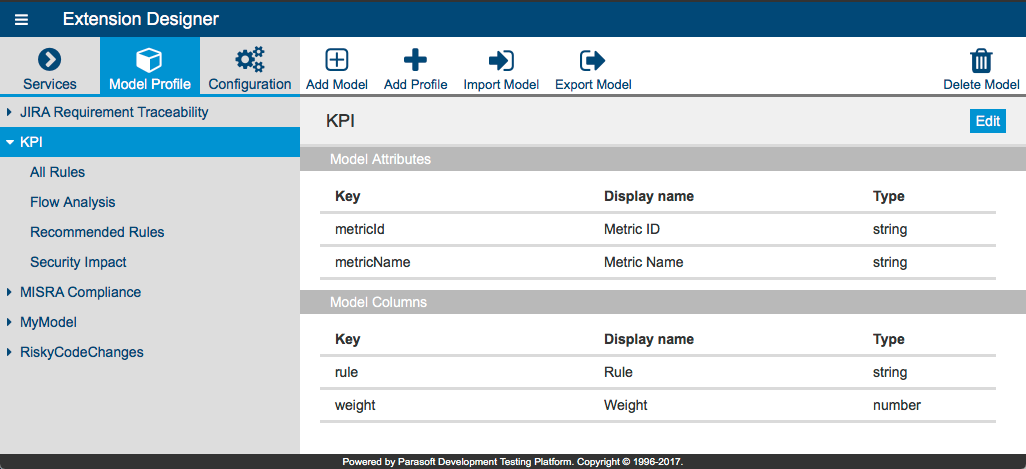
Task: Expand the MyModel tree arrow
Action: pyautogui.click(x=9, y=322)
